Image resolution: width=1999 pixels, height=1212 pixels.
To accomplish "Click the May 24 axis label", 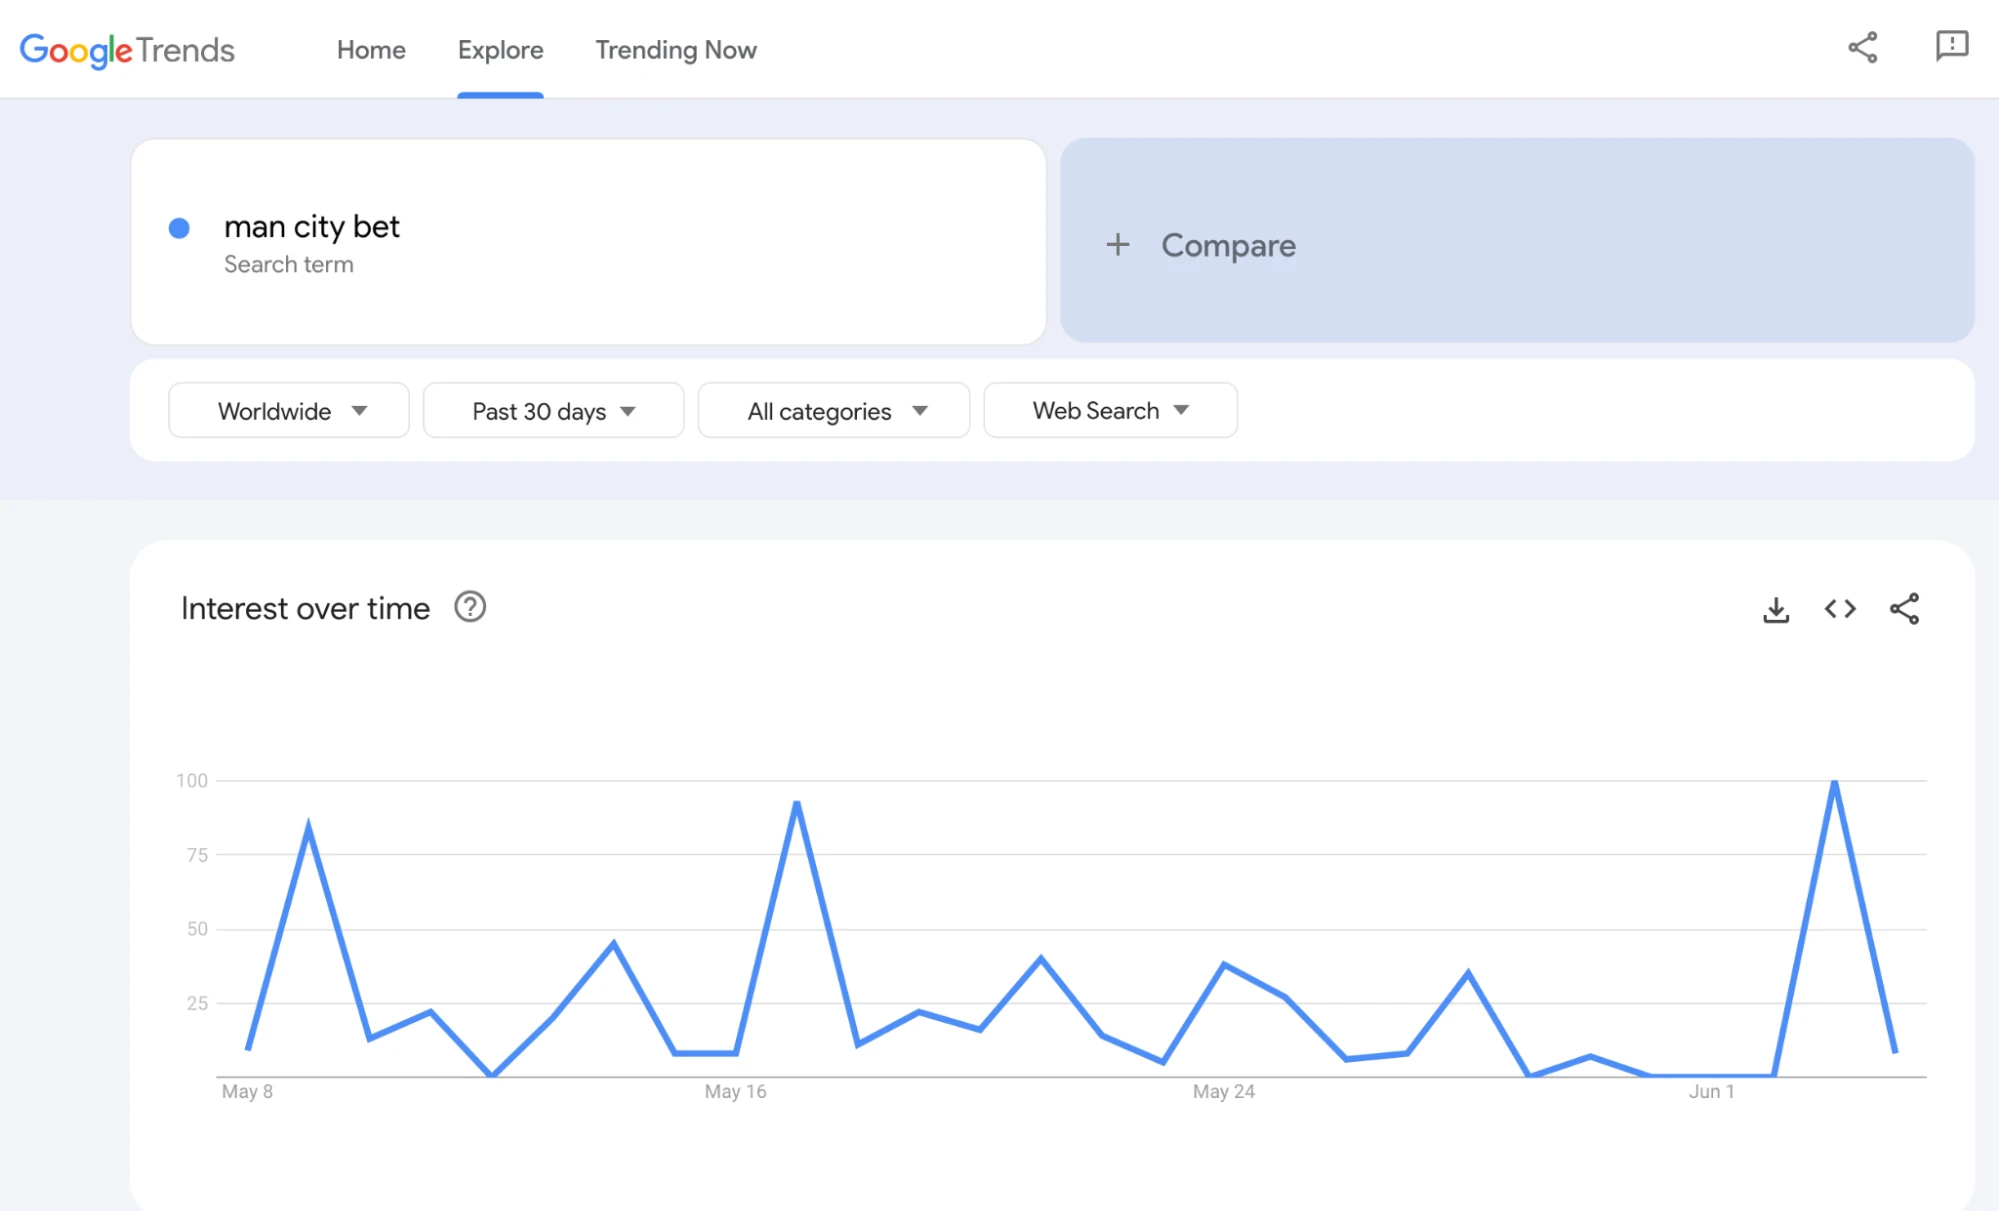I will [1224, 1091].
